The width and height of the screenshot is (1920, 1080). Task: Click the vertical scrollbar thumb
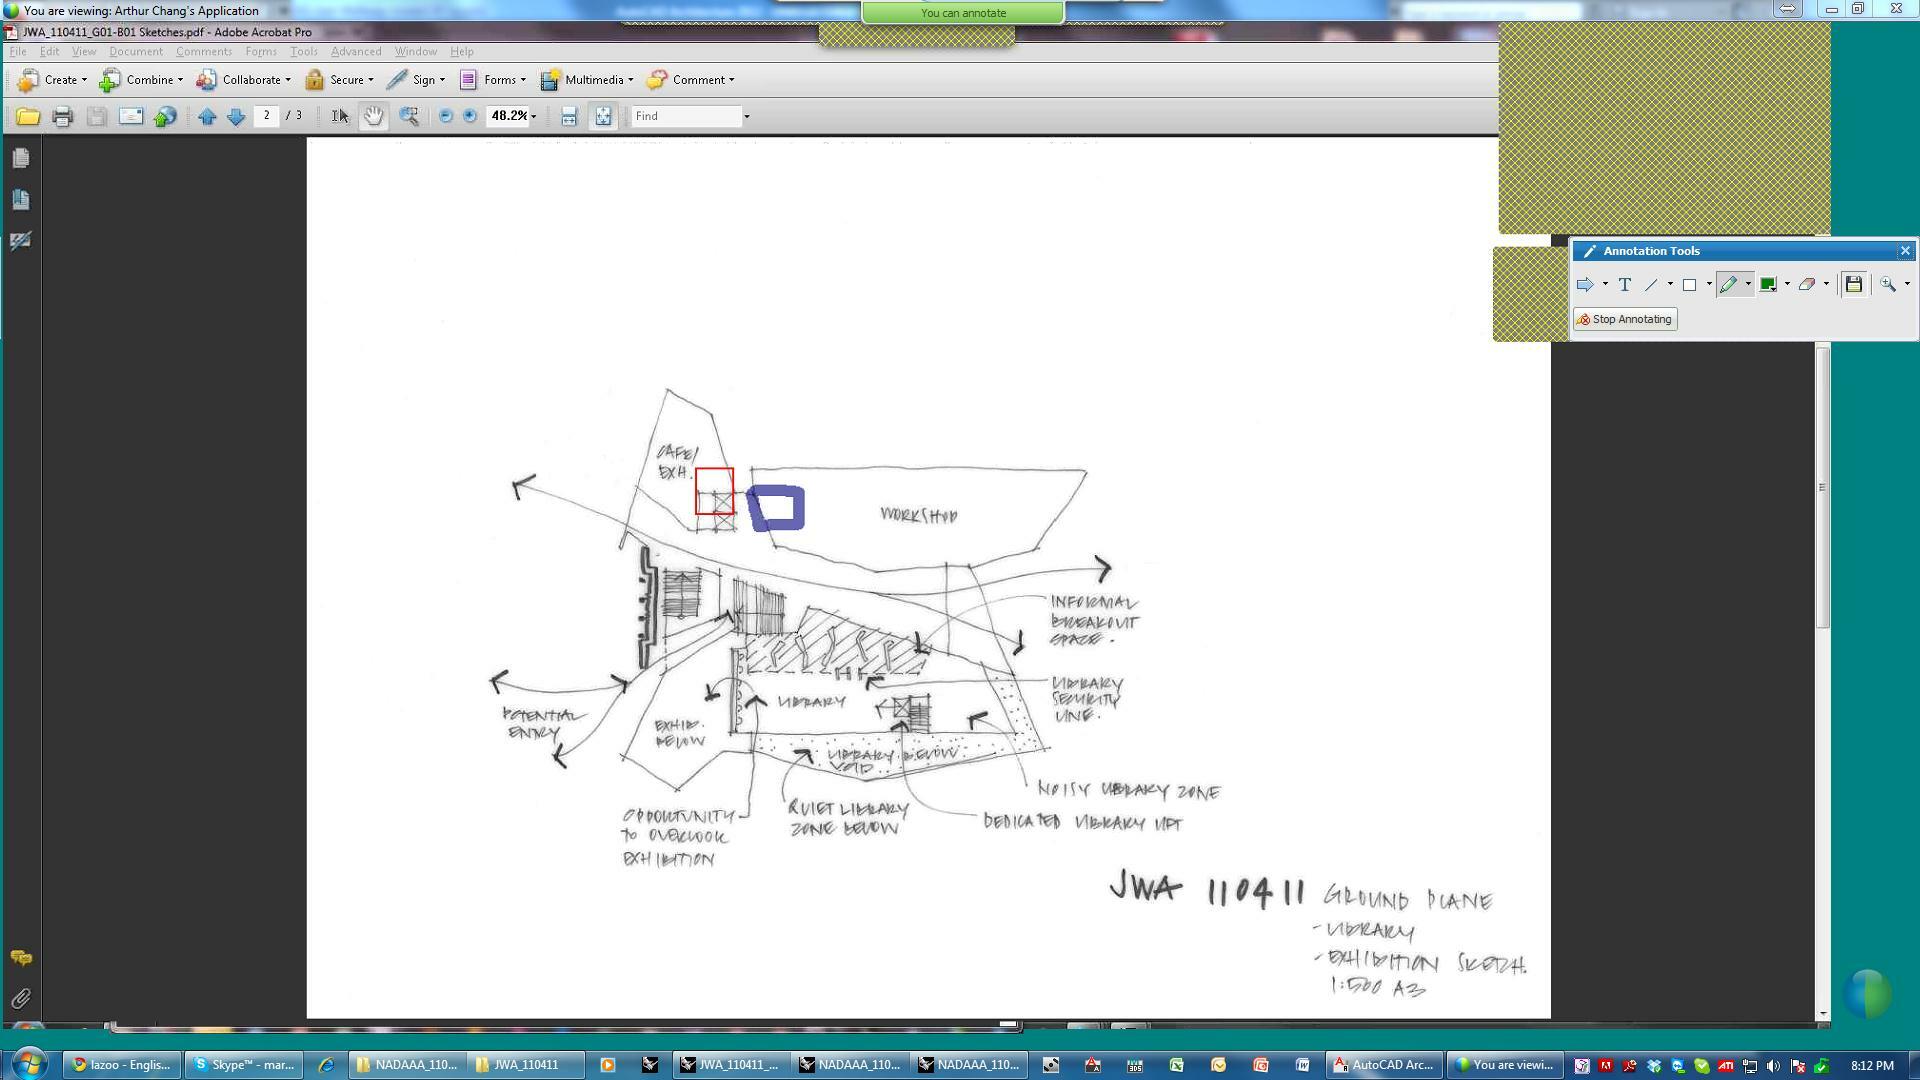coord(1822,487)
